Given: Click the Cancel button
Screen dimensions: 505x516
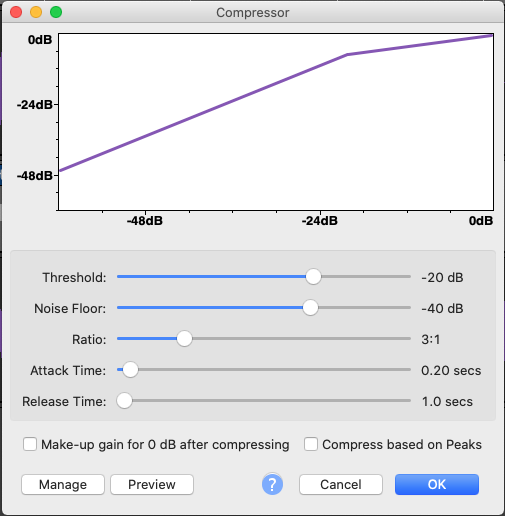Looking at the screenshot, I should (341, 484).
